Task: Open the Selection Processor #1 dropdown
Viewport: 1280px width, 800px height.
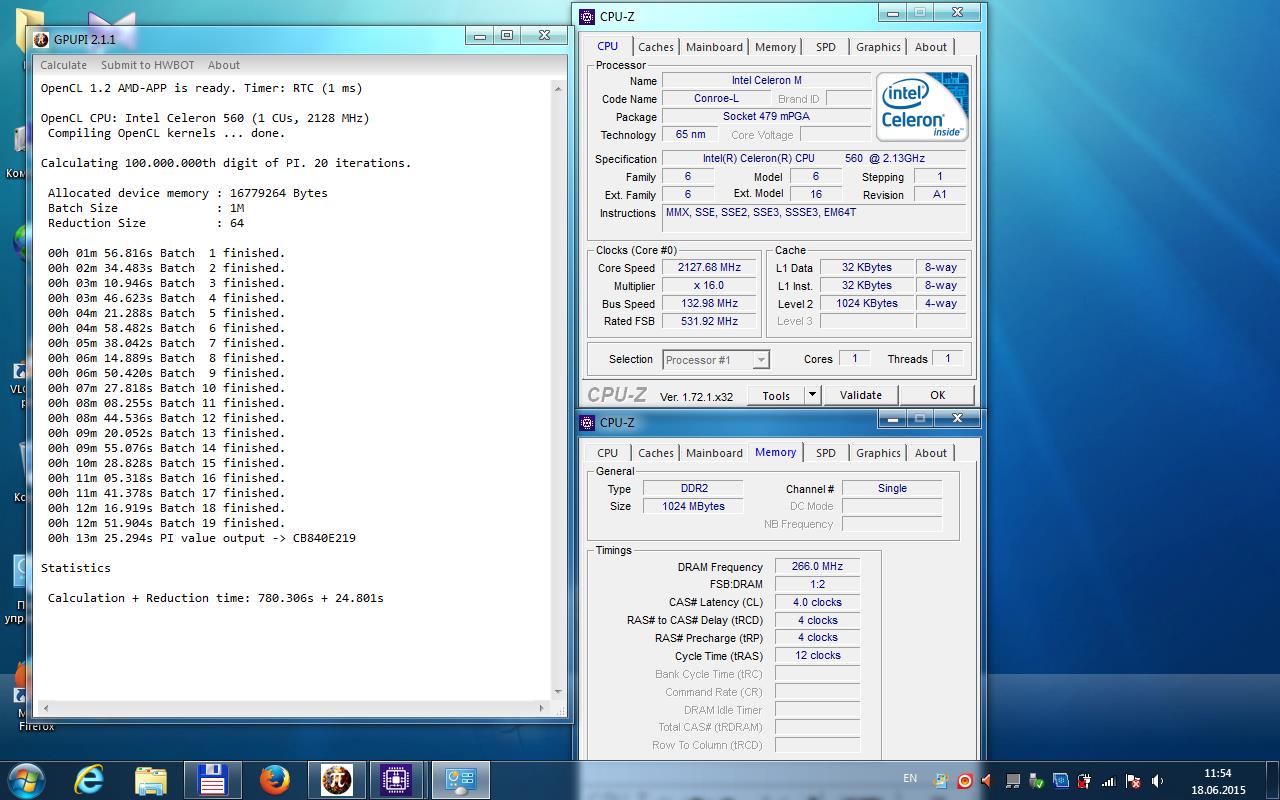Action: pyautogui.click(x=716, y=359)
